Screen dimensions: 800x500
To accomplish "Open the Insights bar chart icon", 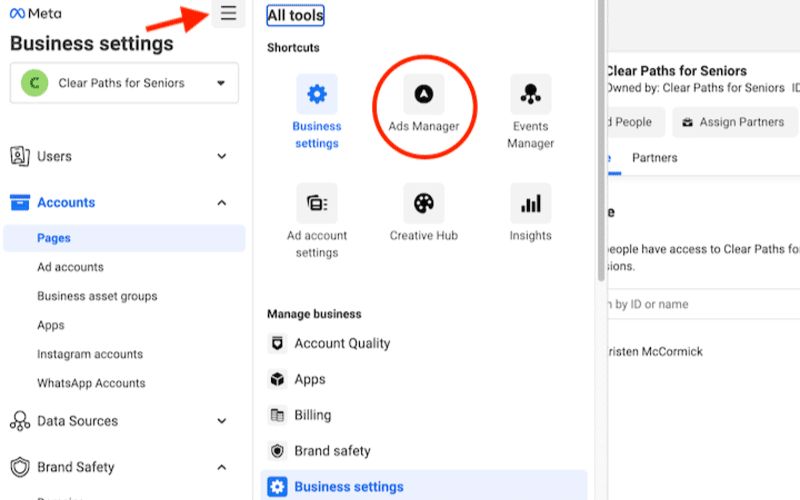I will (531, 203).
